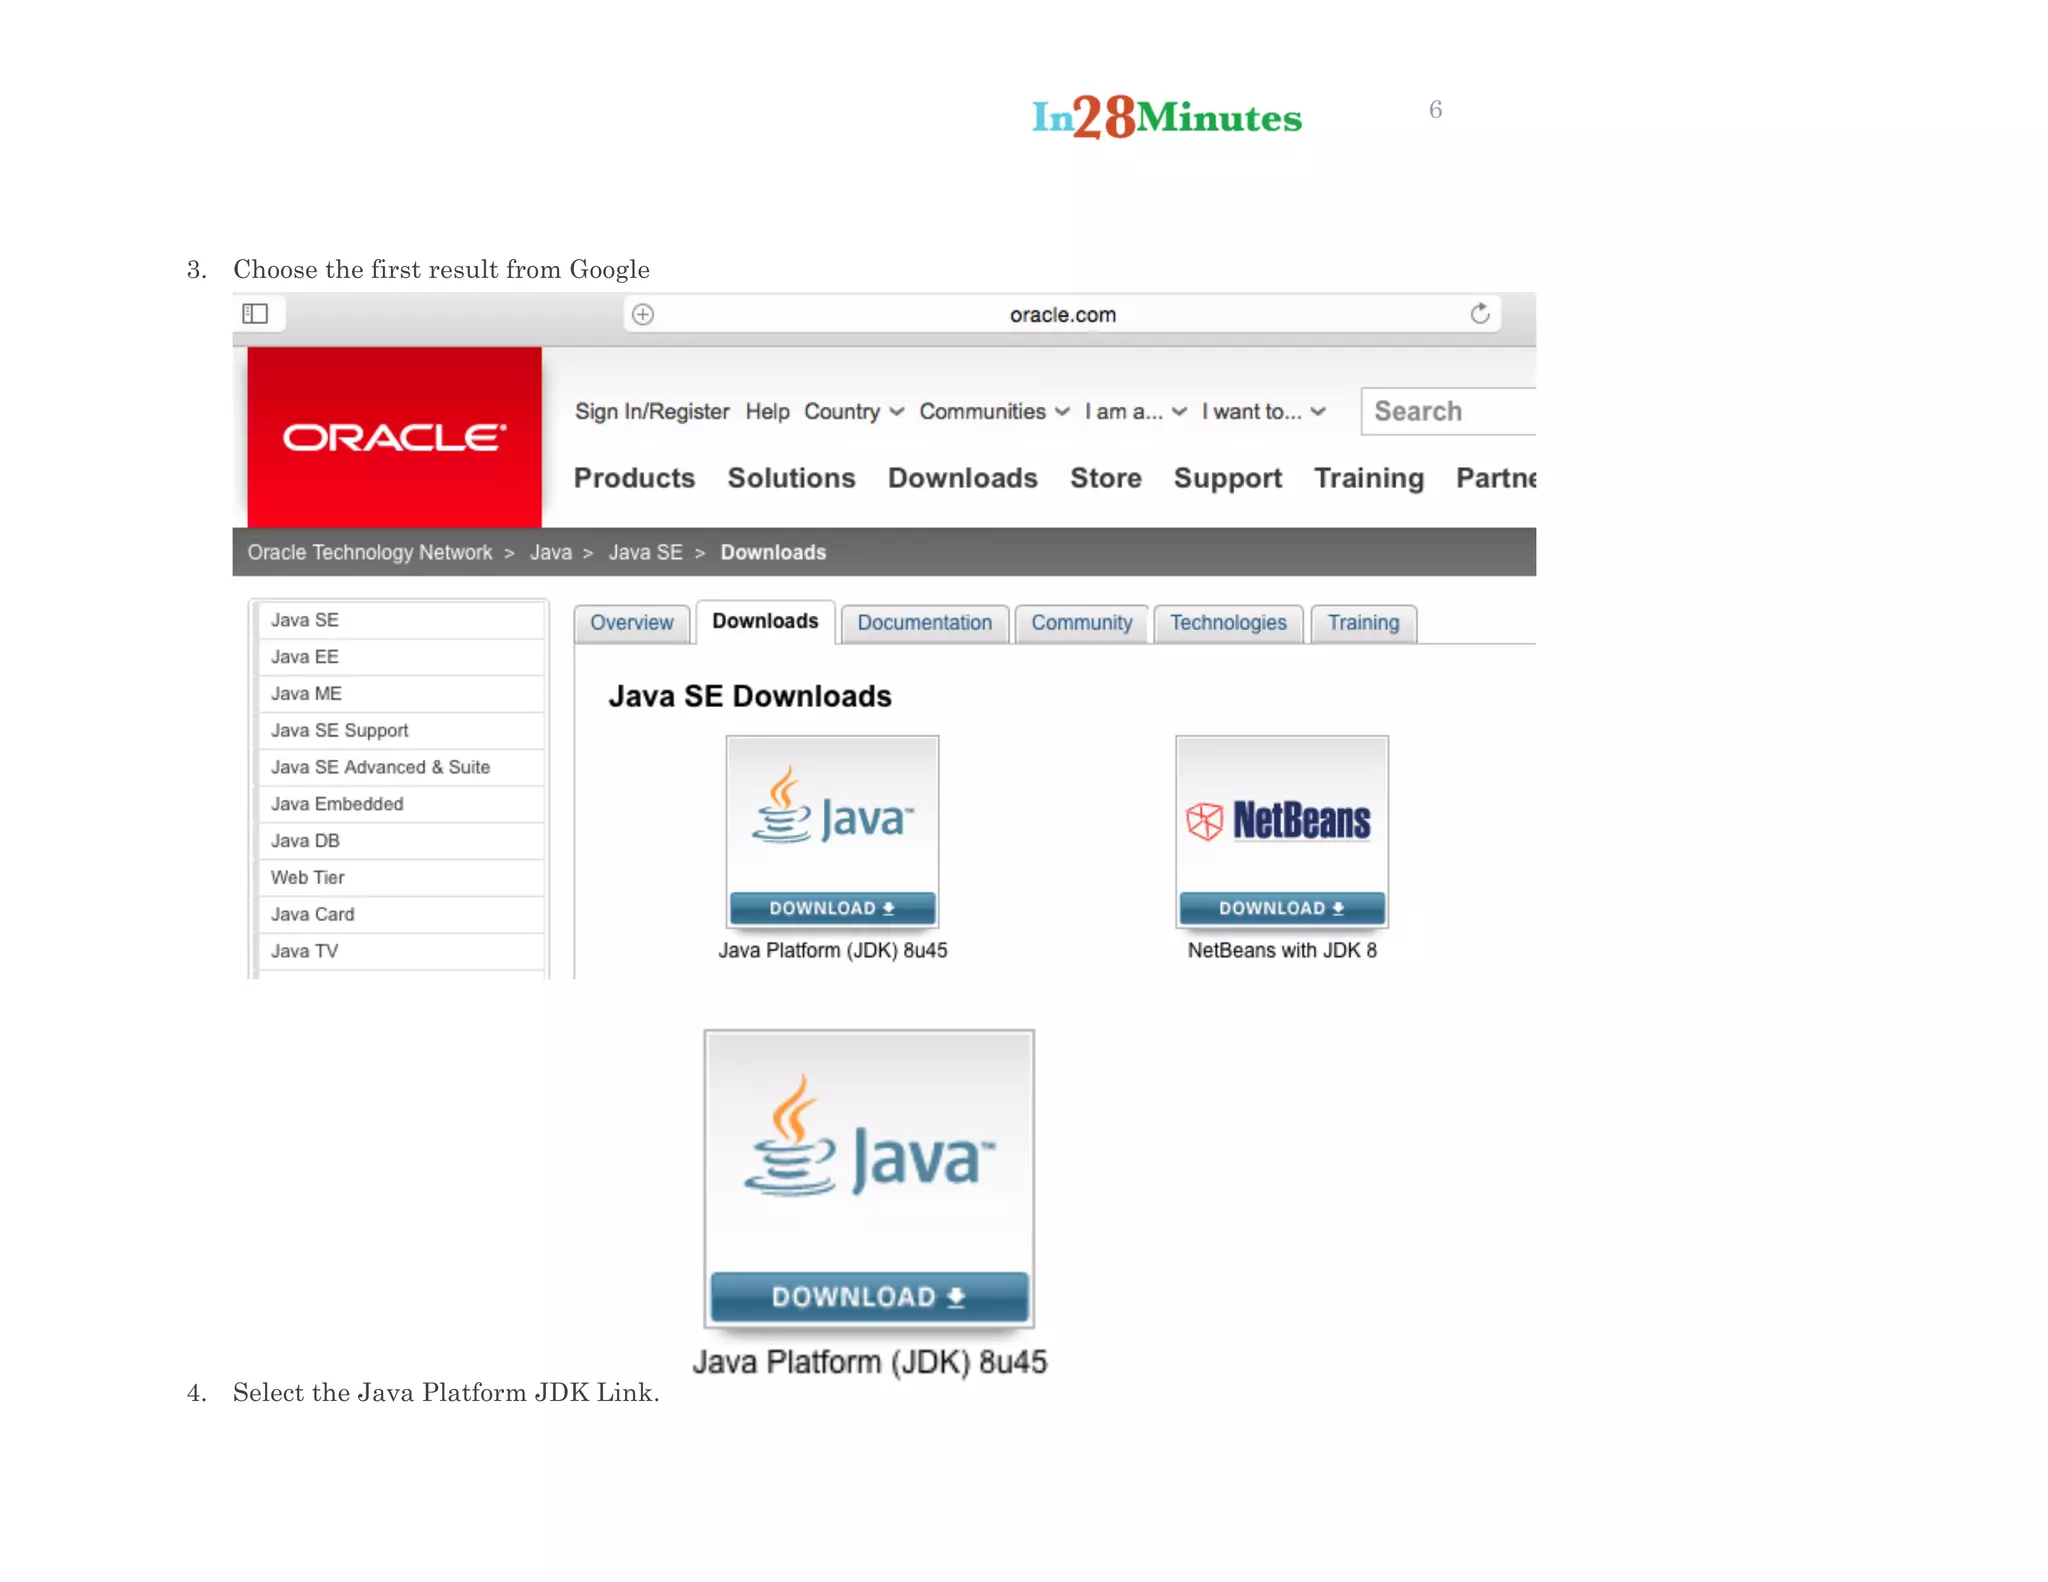Switch to the Technologies tab
2048x1582 pixels.
click(x=1228, y=623)
